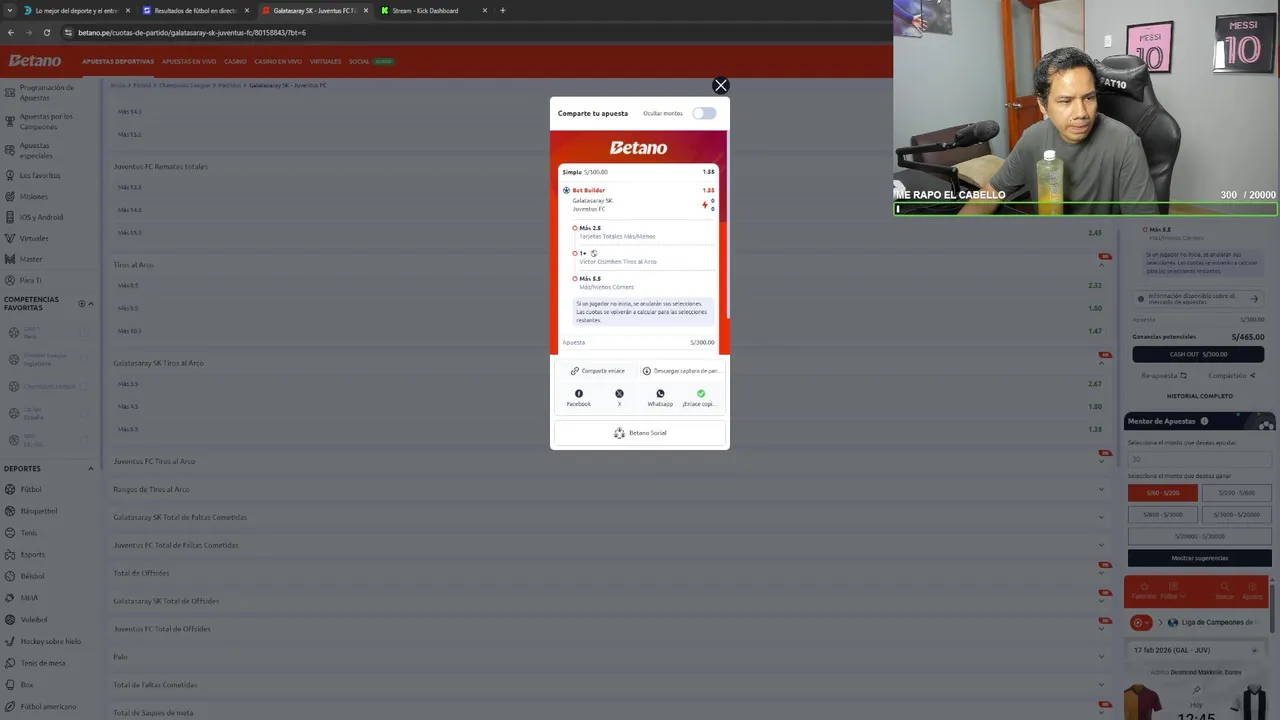1280x720 pixels.
Task: Open Apuestas especiales in sidebar
Action: [36, 150]
